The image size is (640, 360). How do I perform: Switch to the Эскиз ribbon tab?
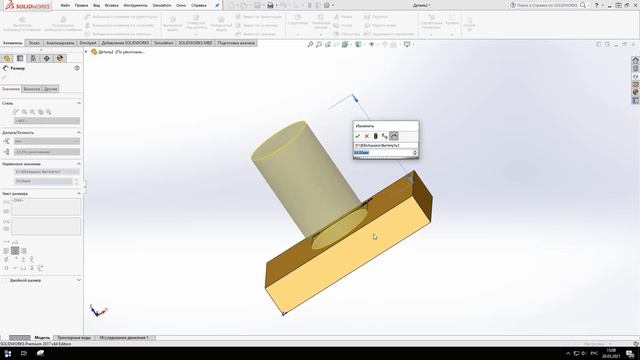click(34, 43)
